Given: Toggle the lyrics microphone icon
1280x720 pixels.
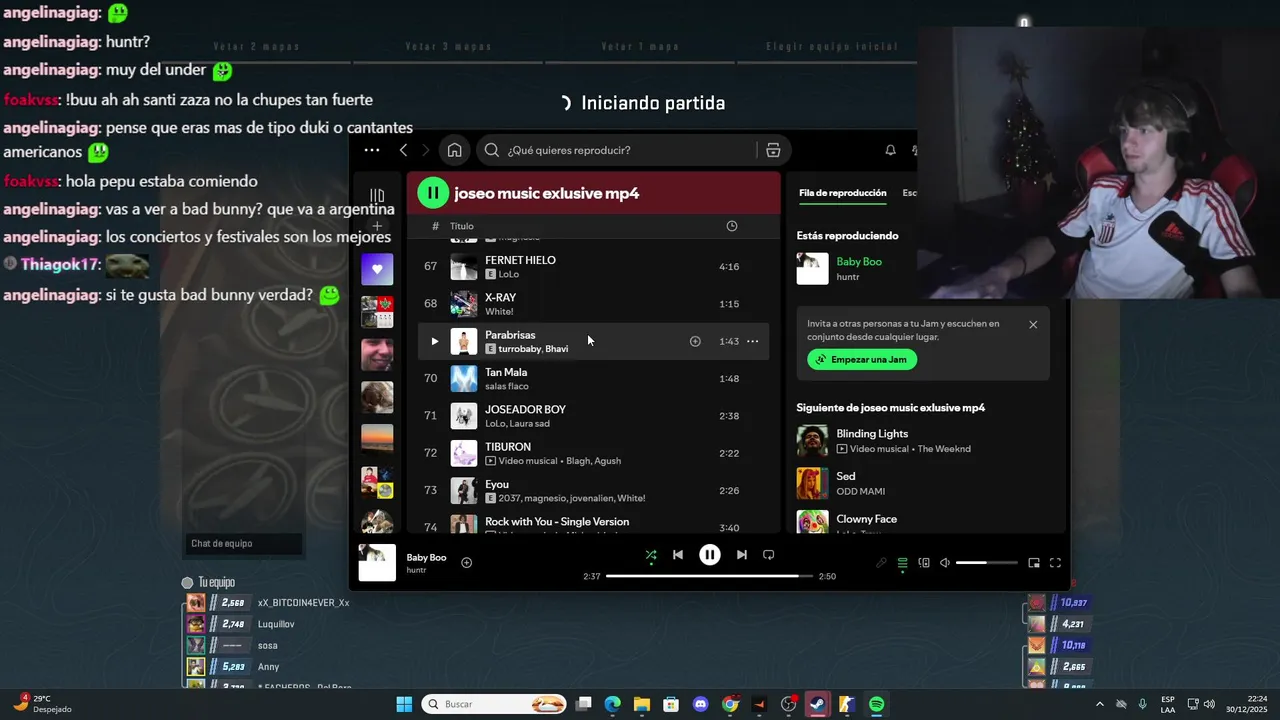Looking at the screenshot, I should click(x=881, y=563).
